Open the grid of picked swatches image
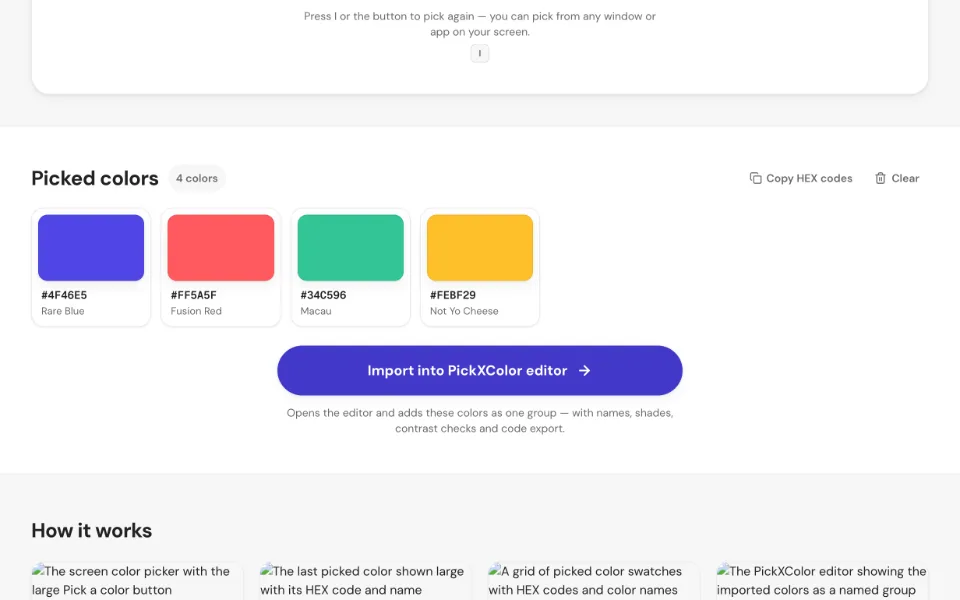 pos(594,581)
